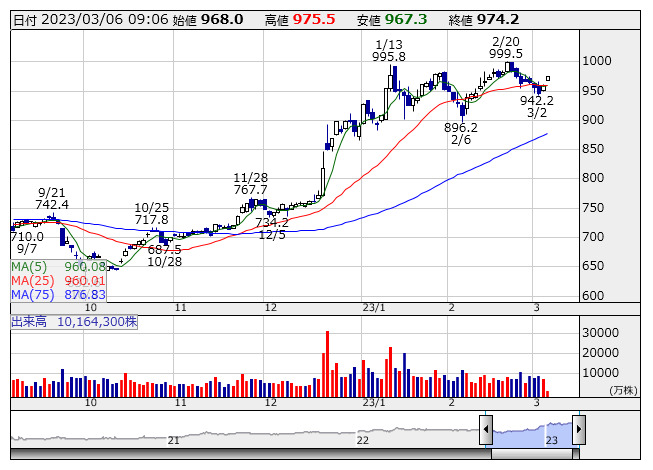
Task: Click the 23/1 label on price chart axis
Action: click(374, 308)
